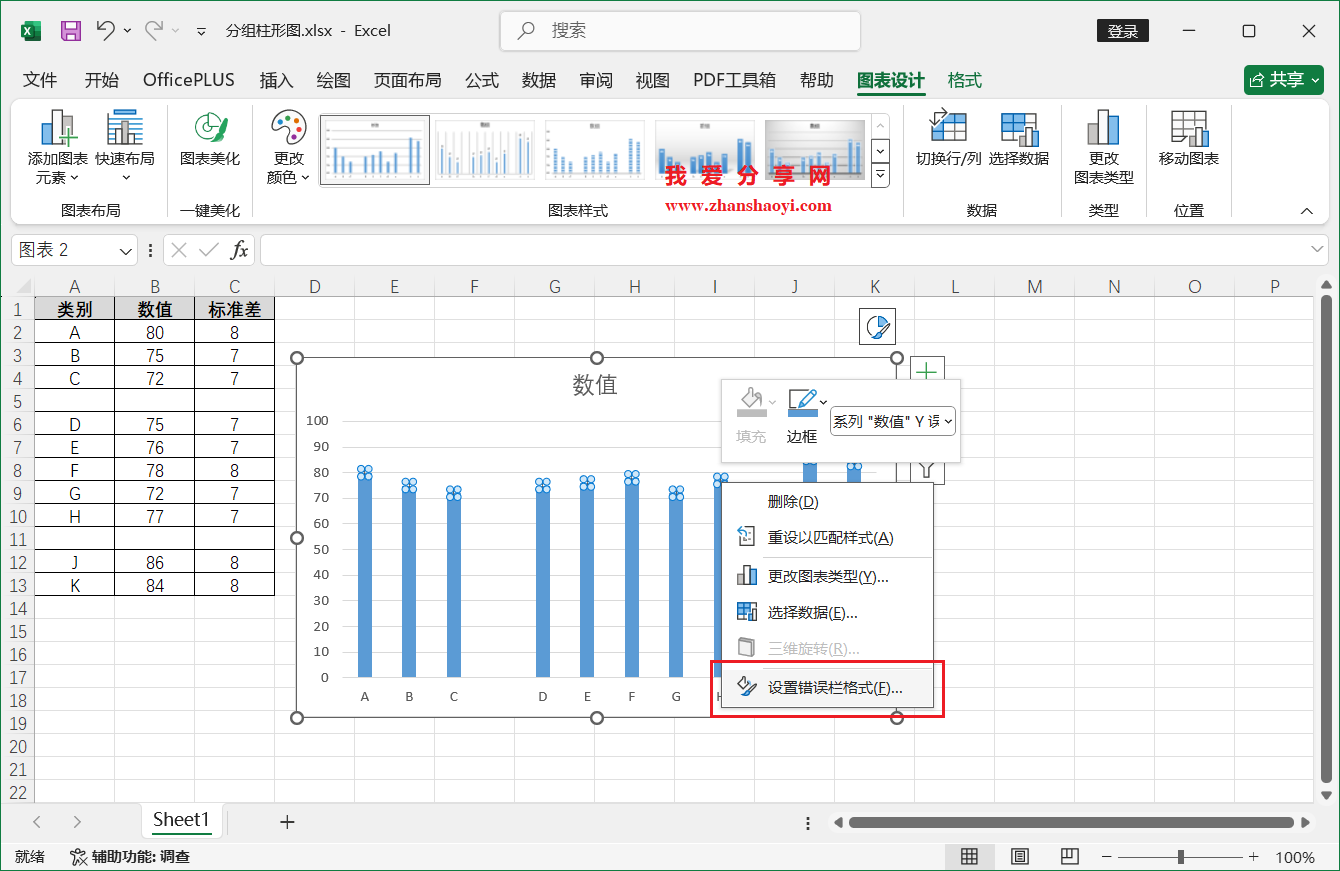
Task: Open 更改颜色 for the chart
Action: (287, 147)
